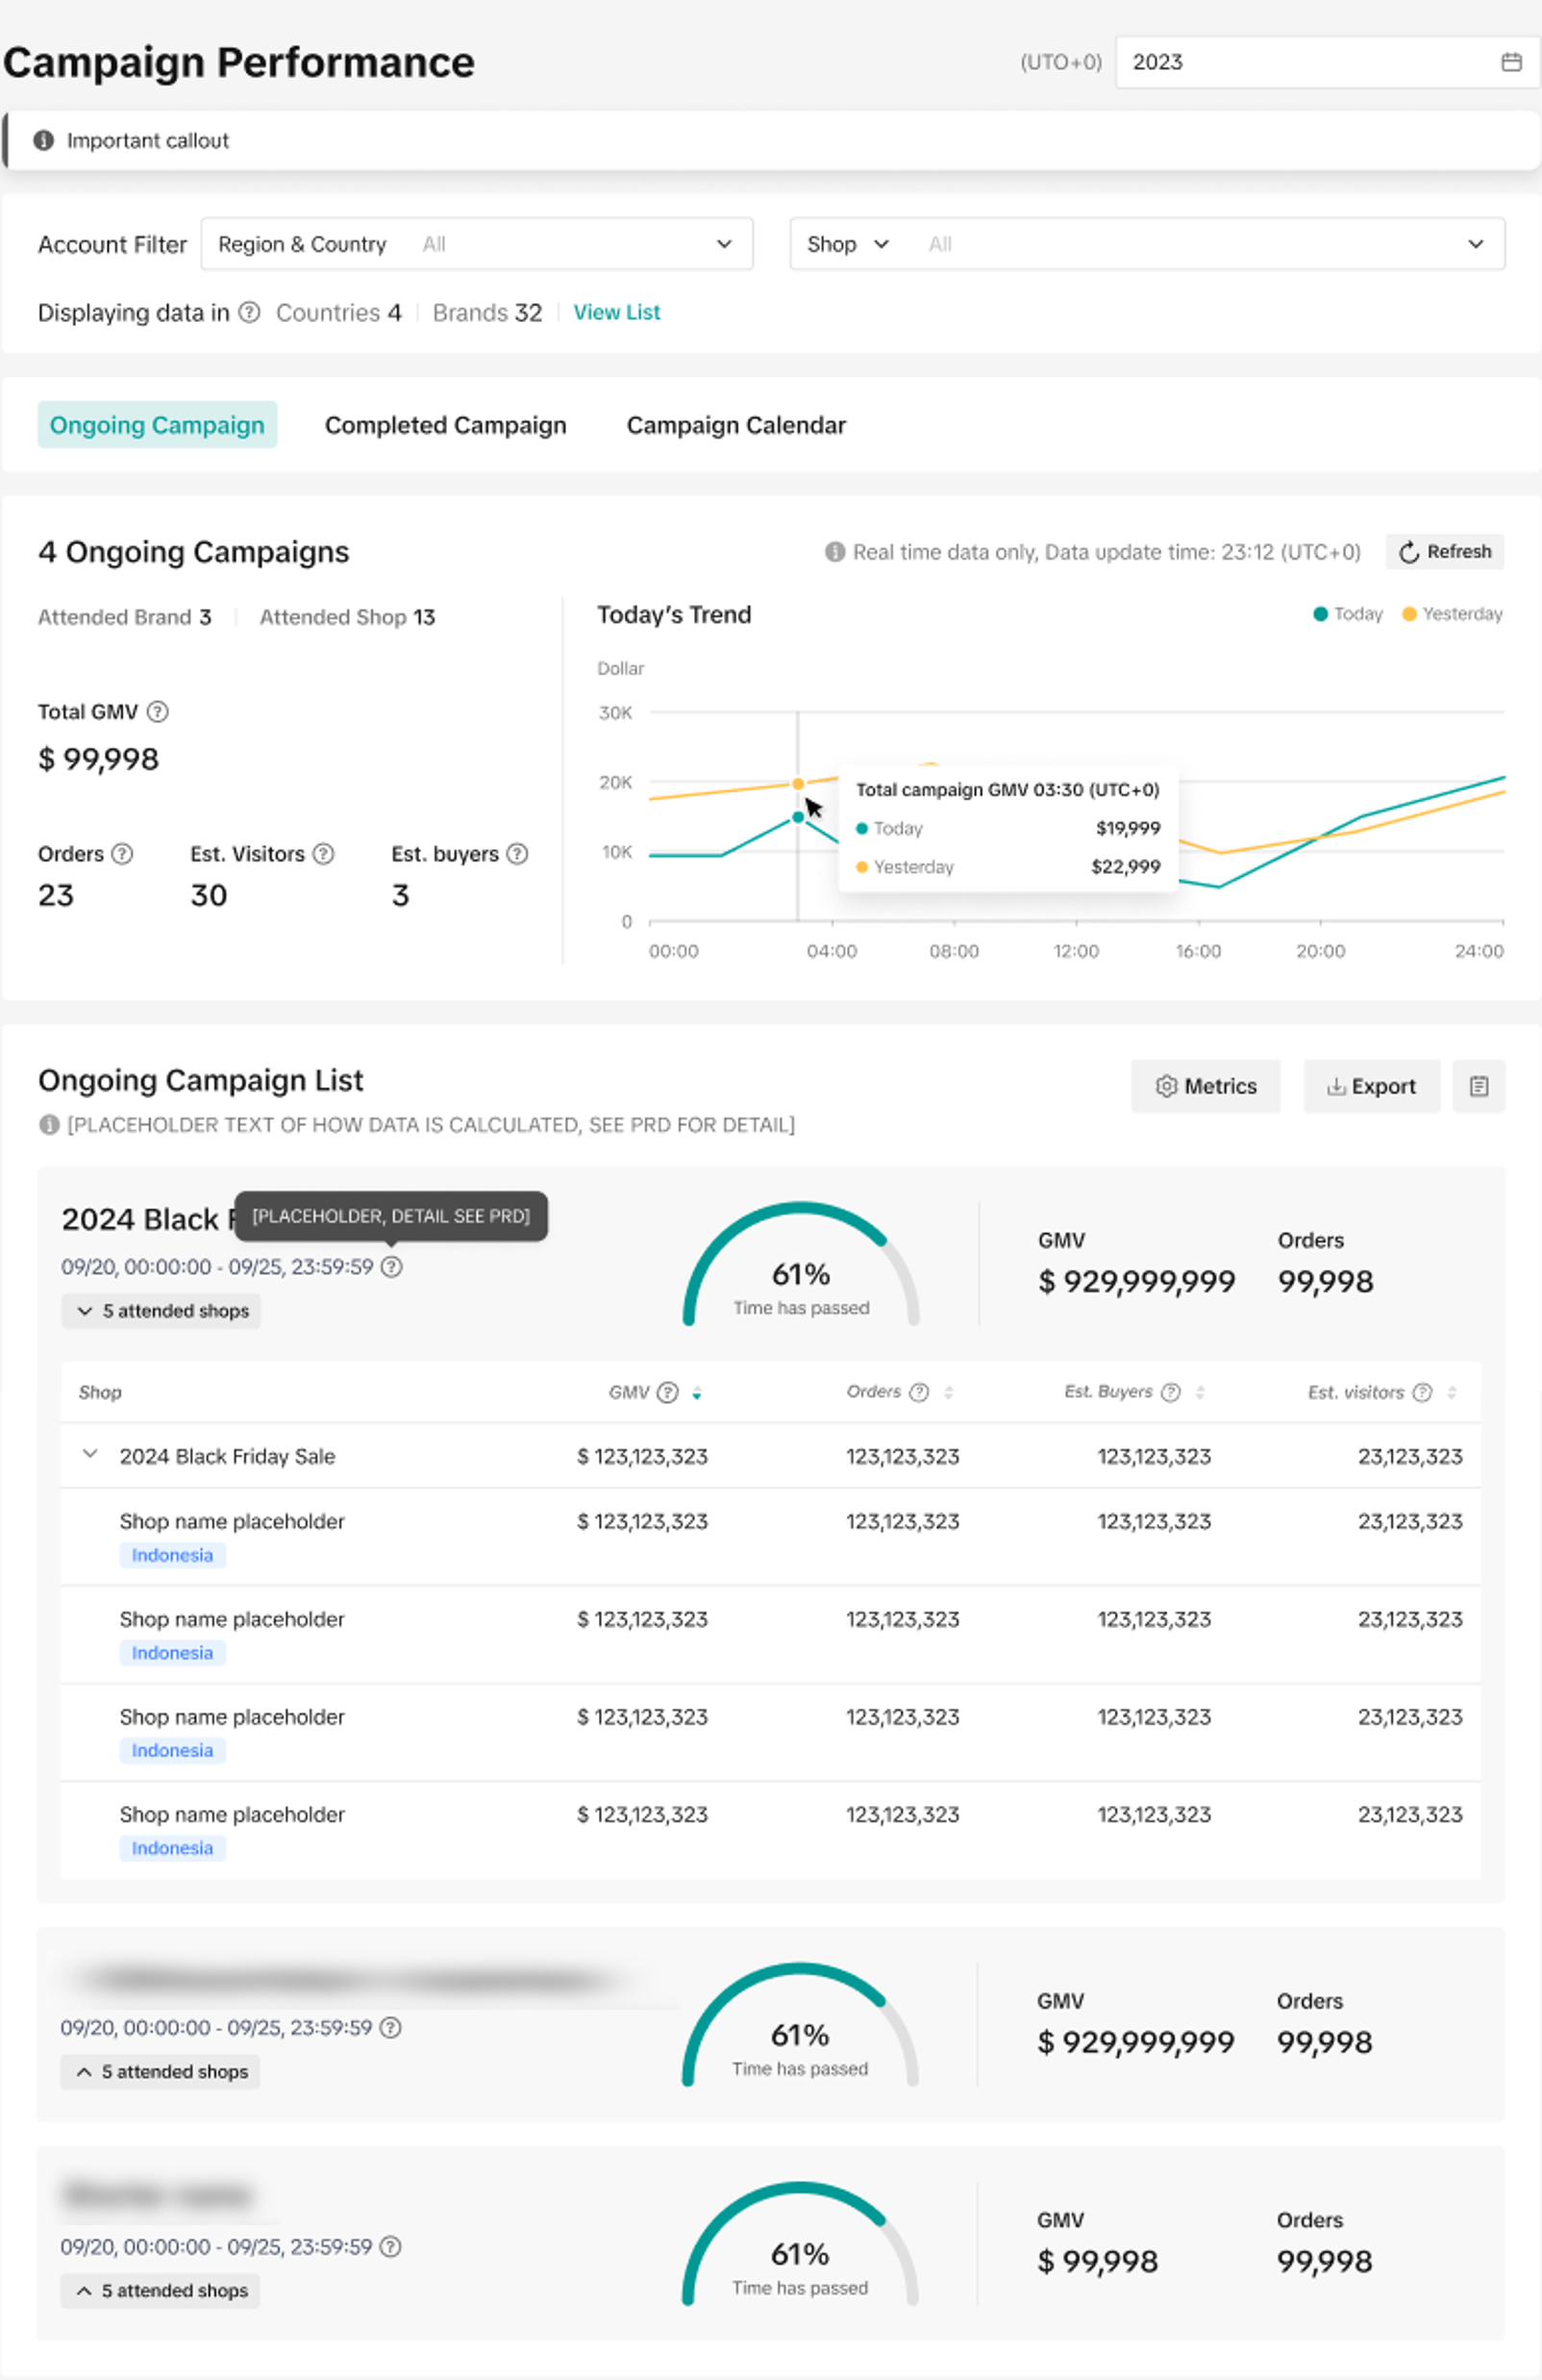This screenshot has height=2380, width=1542.
Task: Sort shop table by GMV column
Action: coord(697,1392)
